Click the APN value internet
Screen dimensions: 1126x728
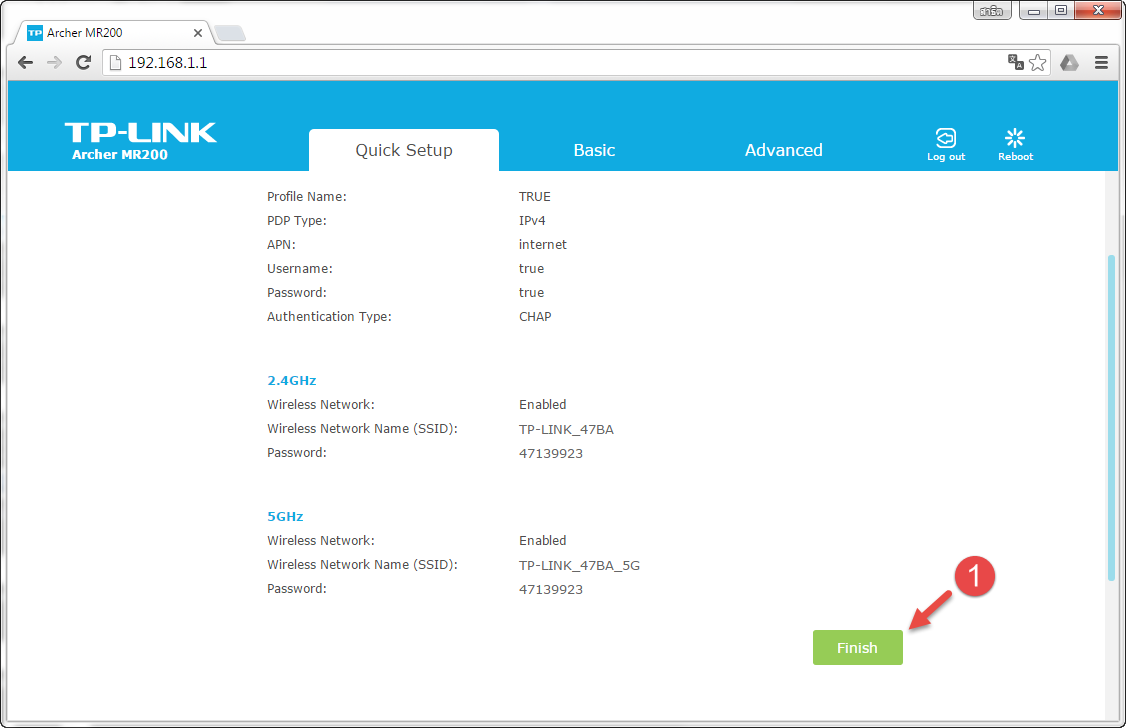pos(542,245)
